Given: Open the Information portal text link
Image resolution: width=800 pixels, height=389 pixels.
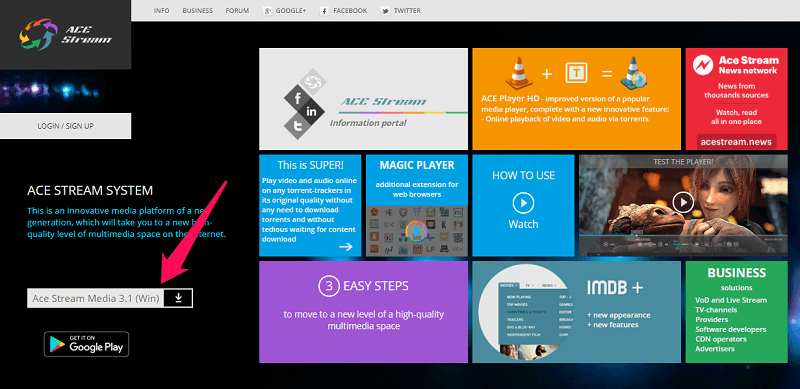Looking at the screenshot, I should click(x=368, y=123).
